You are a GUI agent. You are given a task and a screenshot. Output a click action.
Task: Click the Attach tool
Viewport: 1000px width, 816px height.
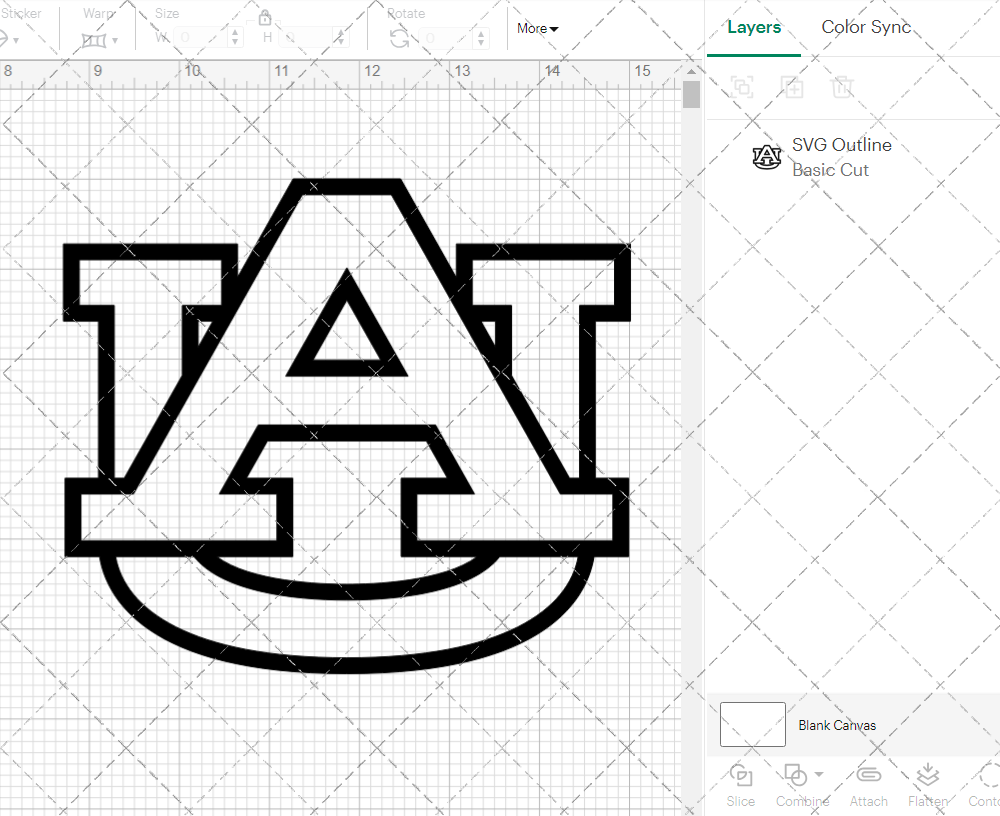(868, 785)
